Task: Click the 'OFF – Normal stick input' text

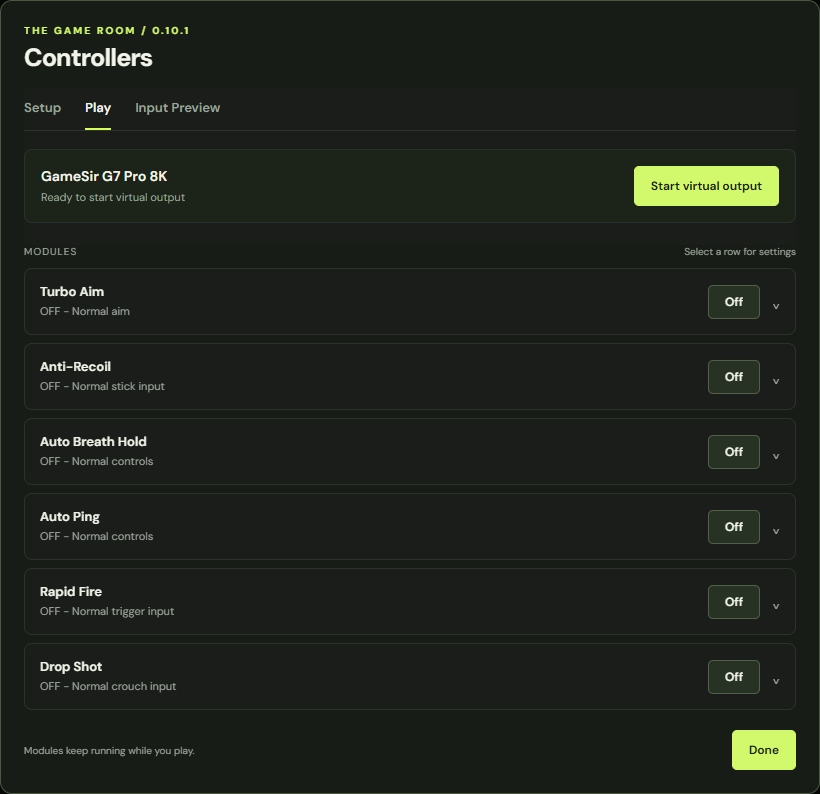Action: (x=102, y=386)
